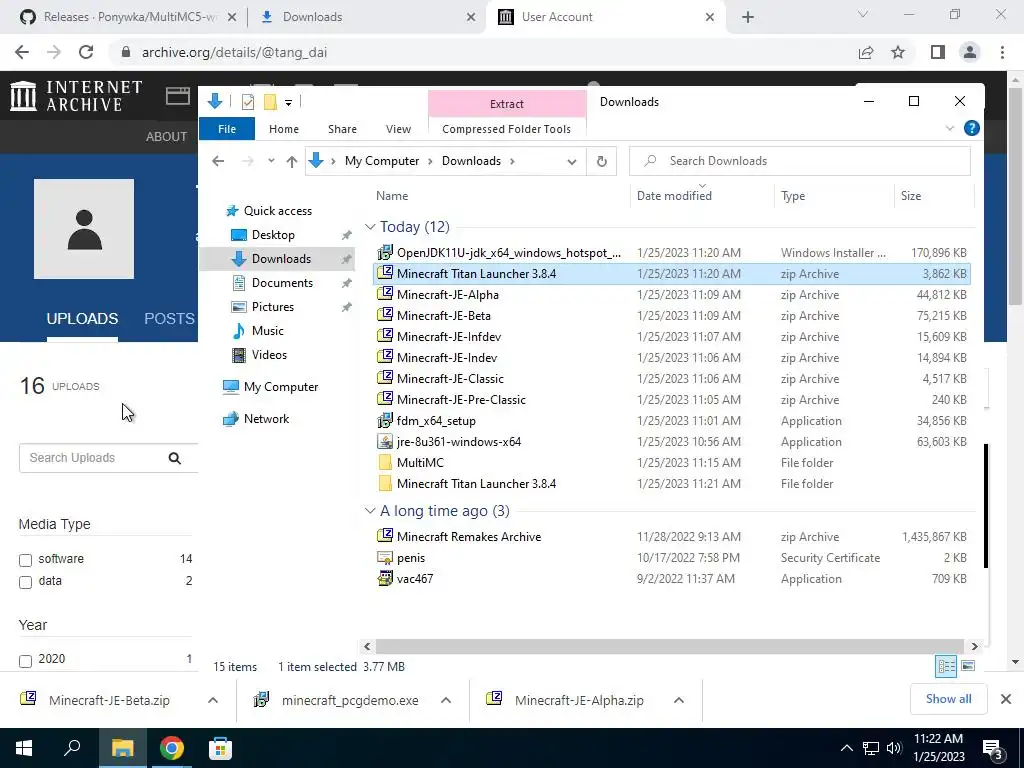This screenshot has width=1024, height=768.
Task: Click Show all downloads button
Action: [x=948, y=699]
